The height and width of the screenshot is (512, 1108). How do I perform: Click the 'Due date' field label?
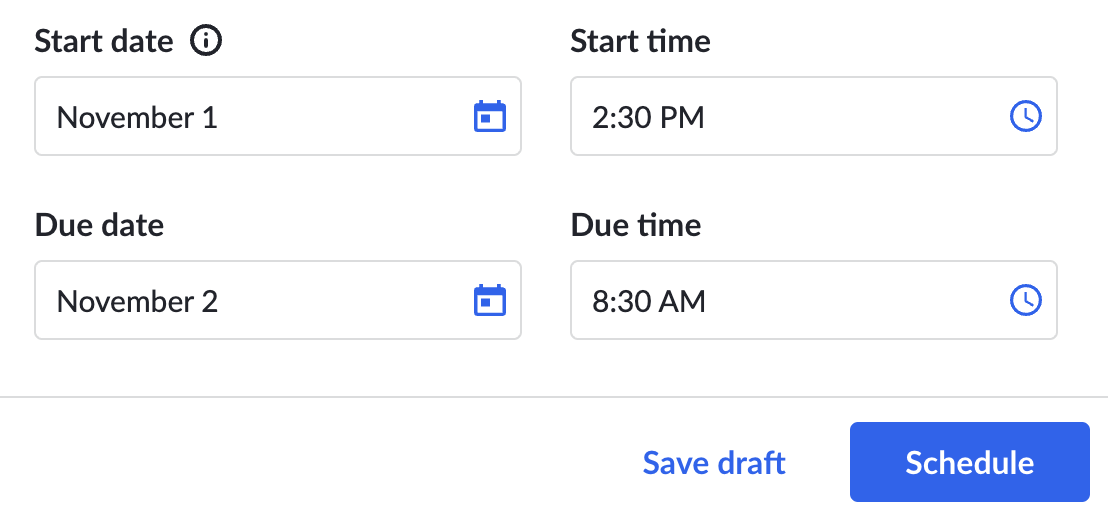pyautogui.click(x=99, y=225)
